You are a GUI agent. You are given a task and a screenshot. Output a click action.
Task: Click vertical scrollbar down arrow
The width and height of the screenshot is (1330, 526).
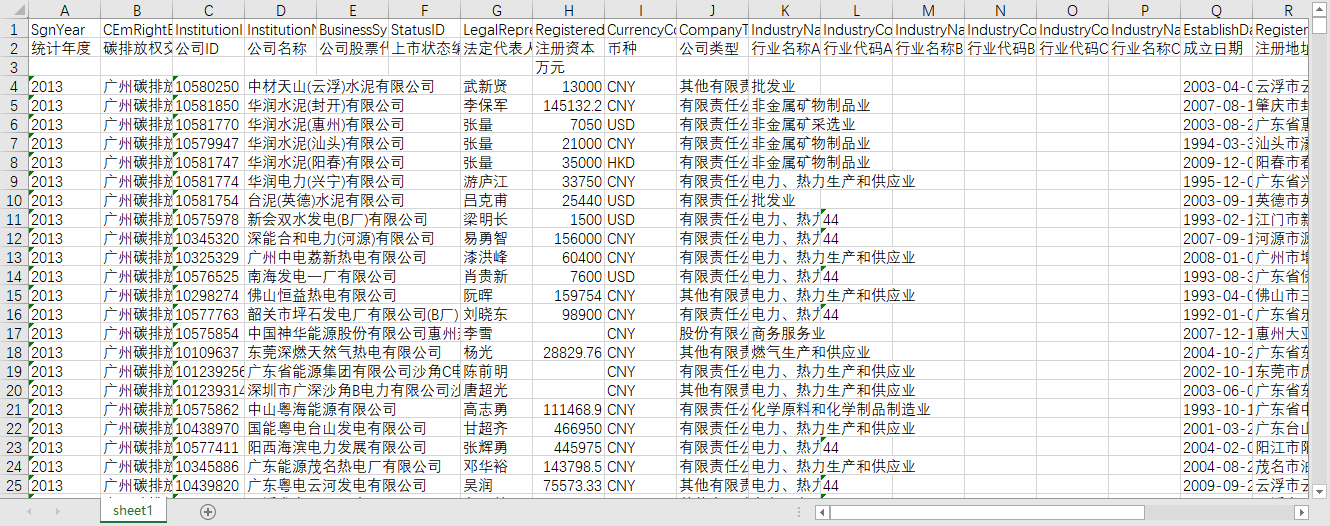coord(1321,490)
